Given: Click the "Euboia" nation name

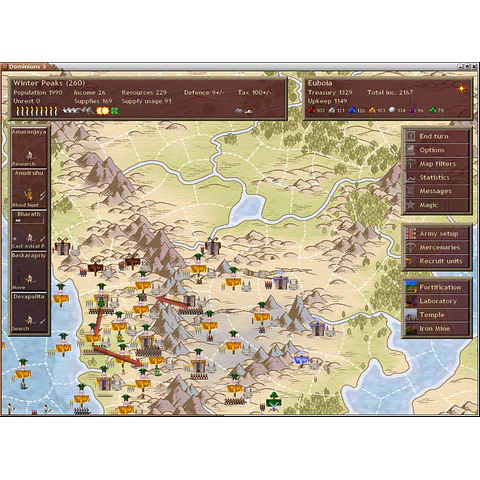Looking at the screenshot, I should click(320, 83).
